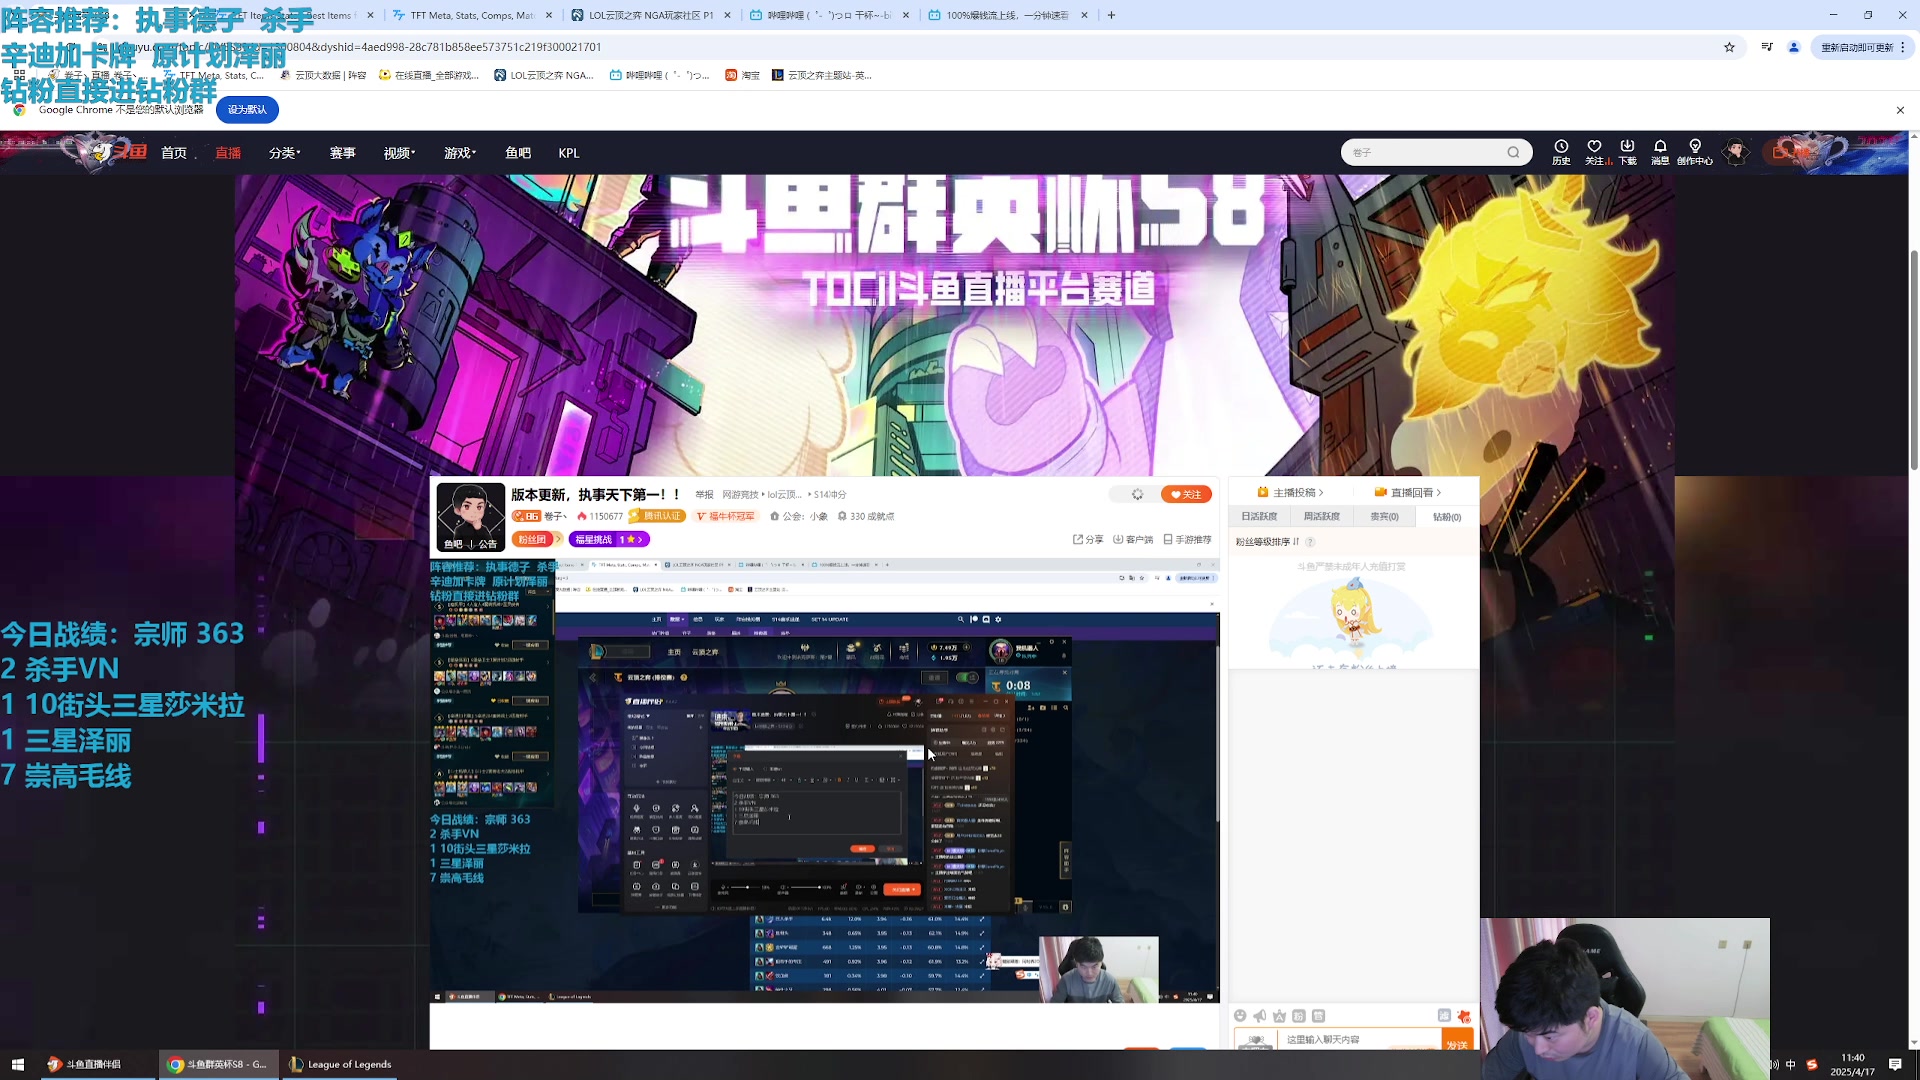
Task: Click the 举报 report link
Action: (704, 494)
